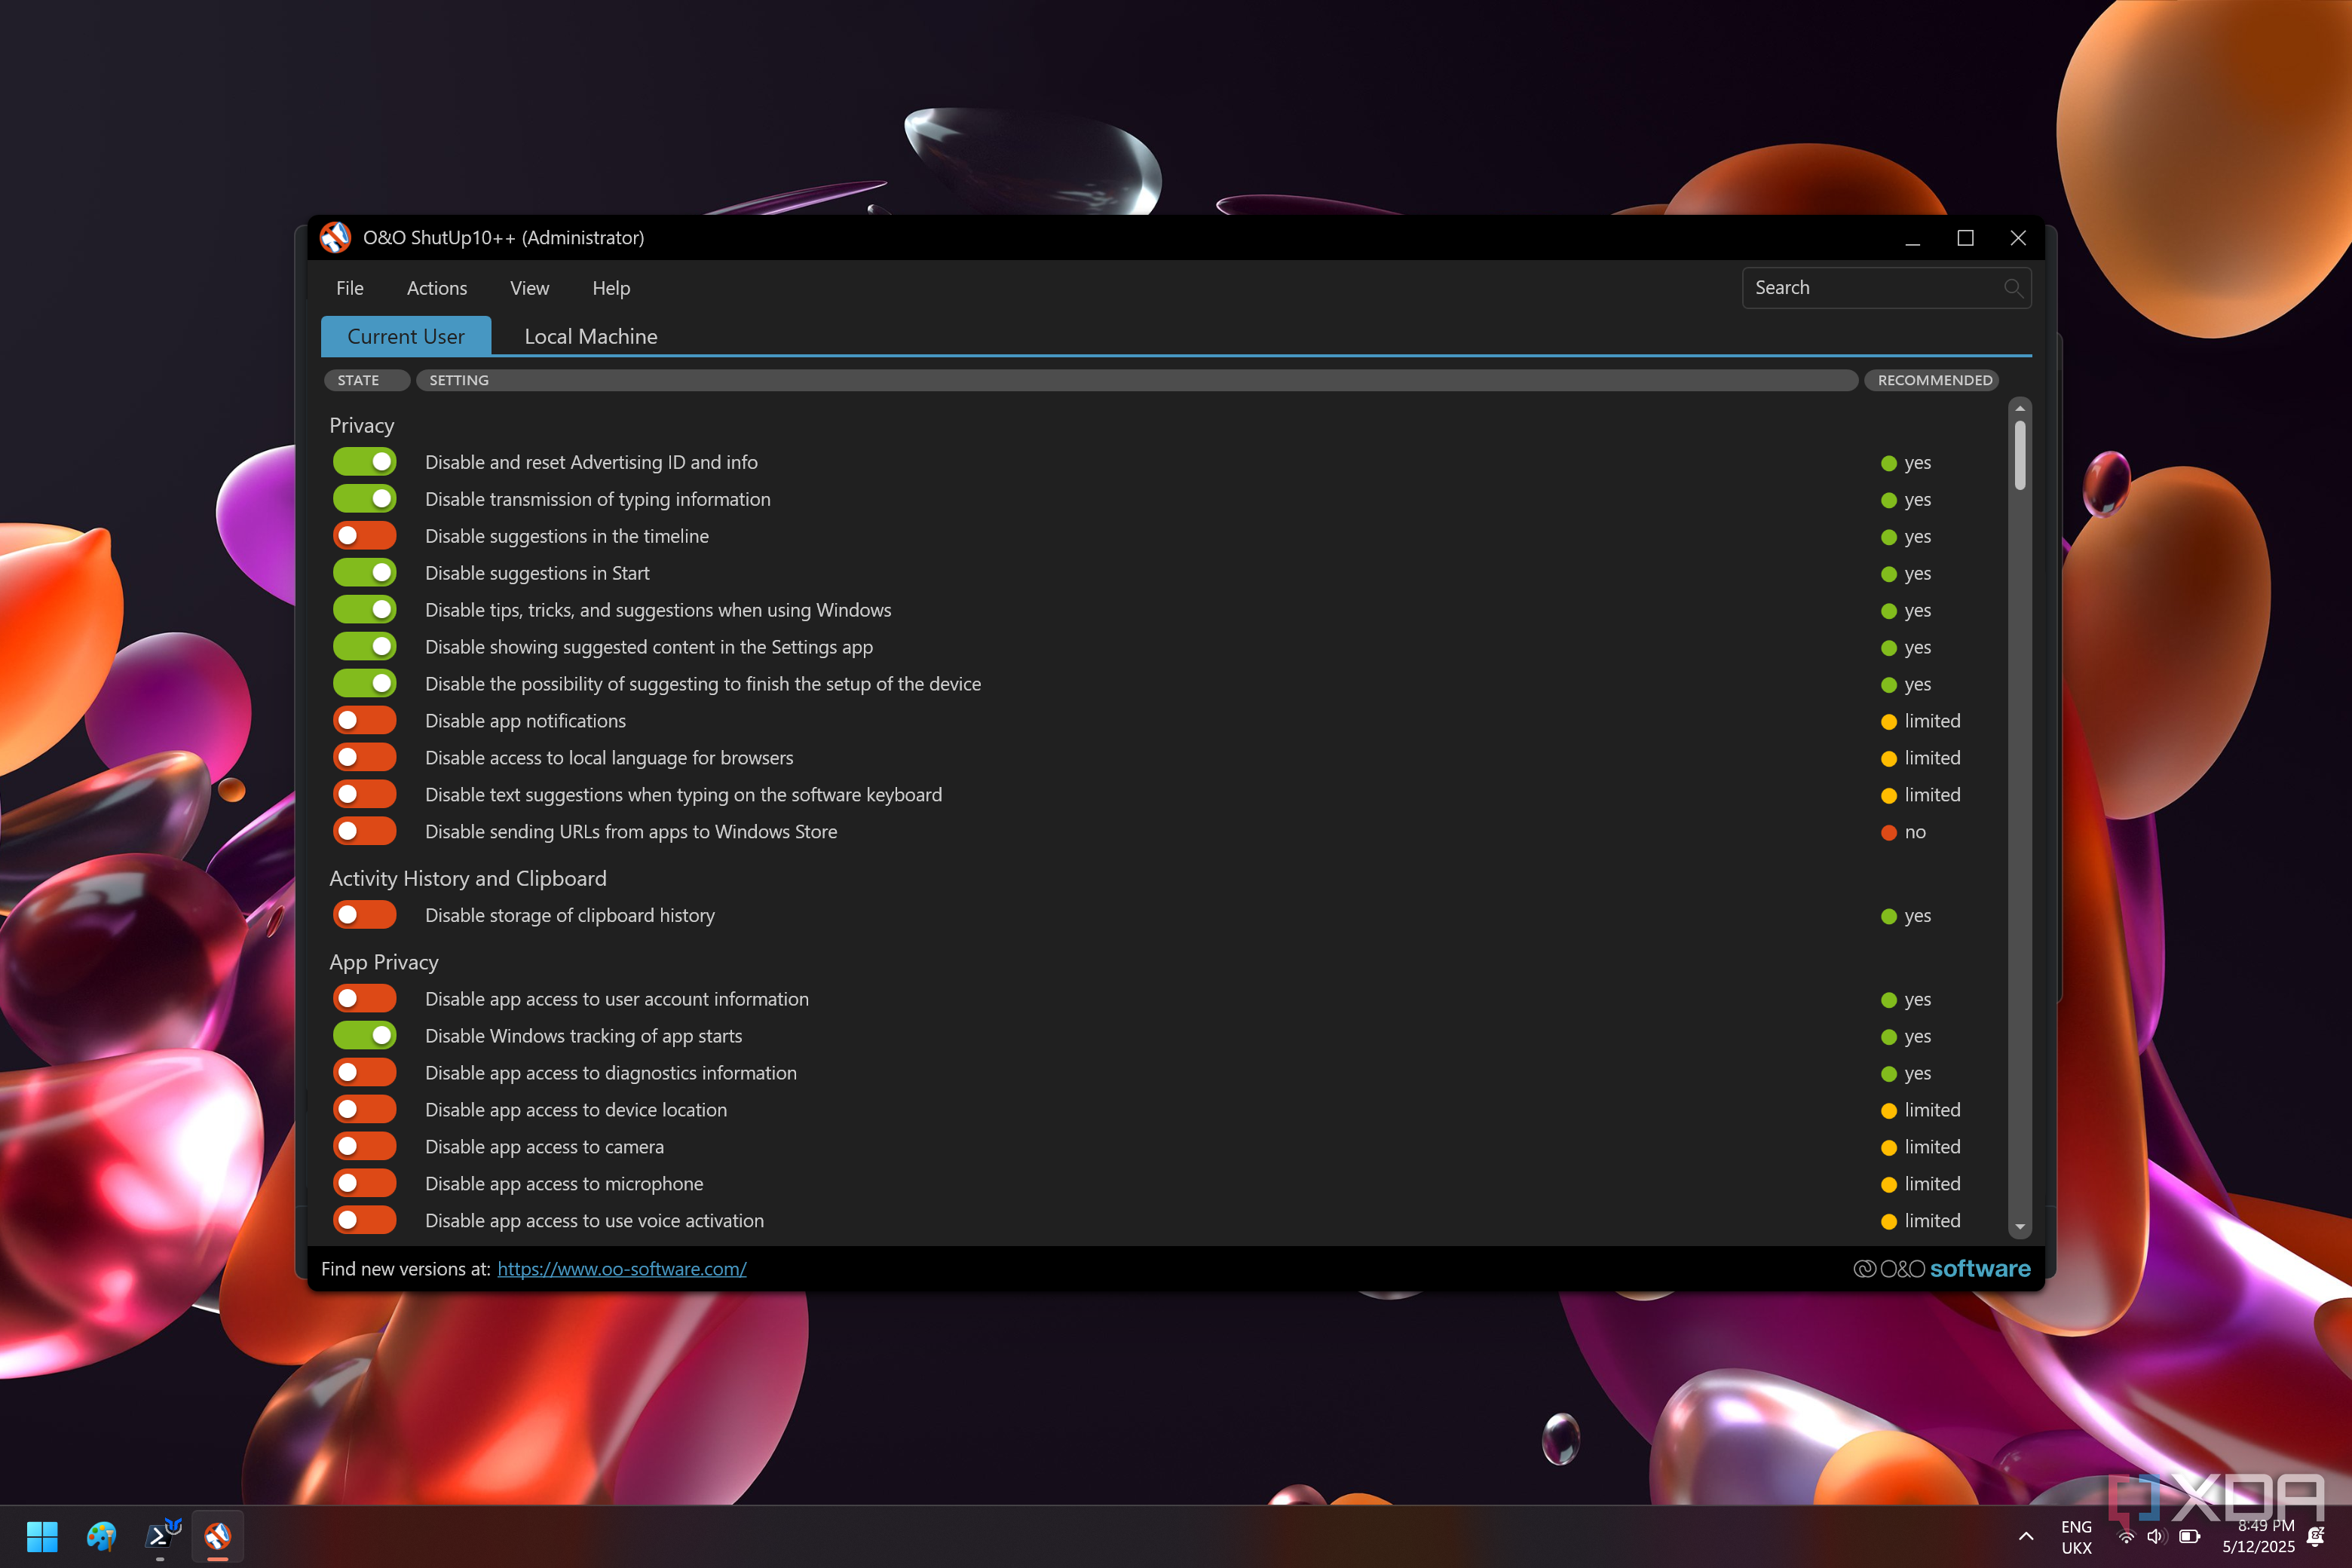Open the PowerShell taskbar icon
The width and height of the screenshot is (2352, 1568).
160,1535
